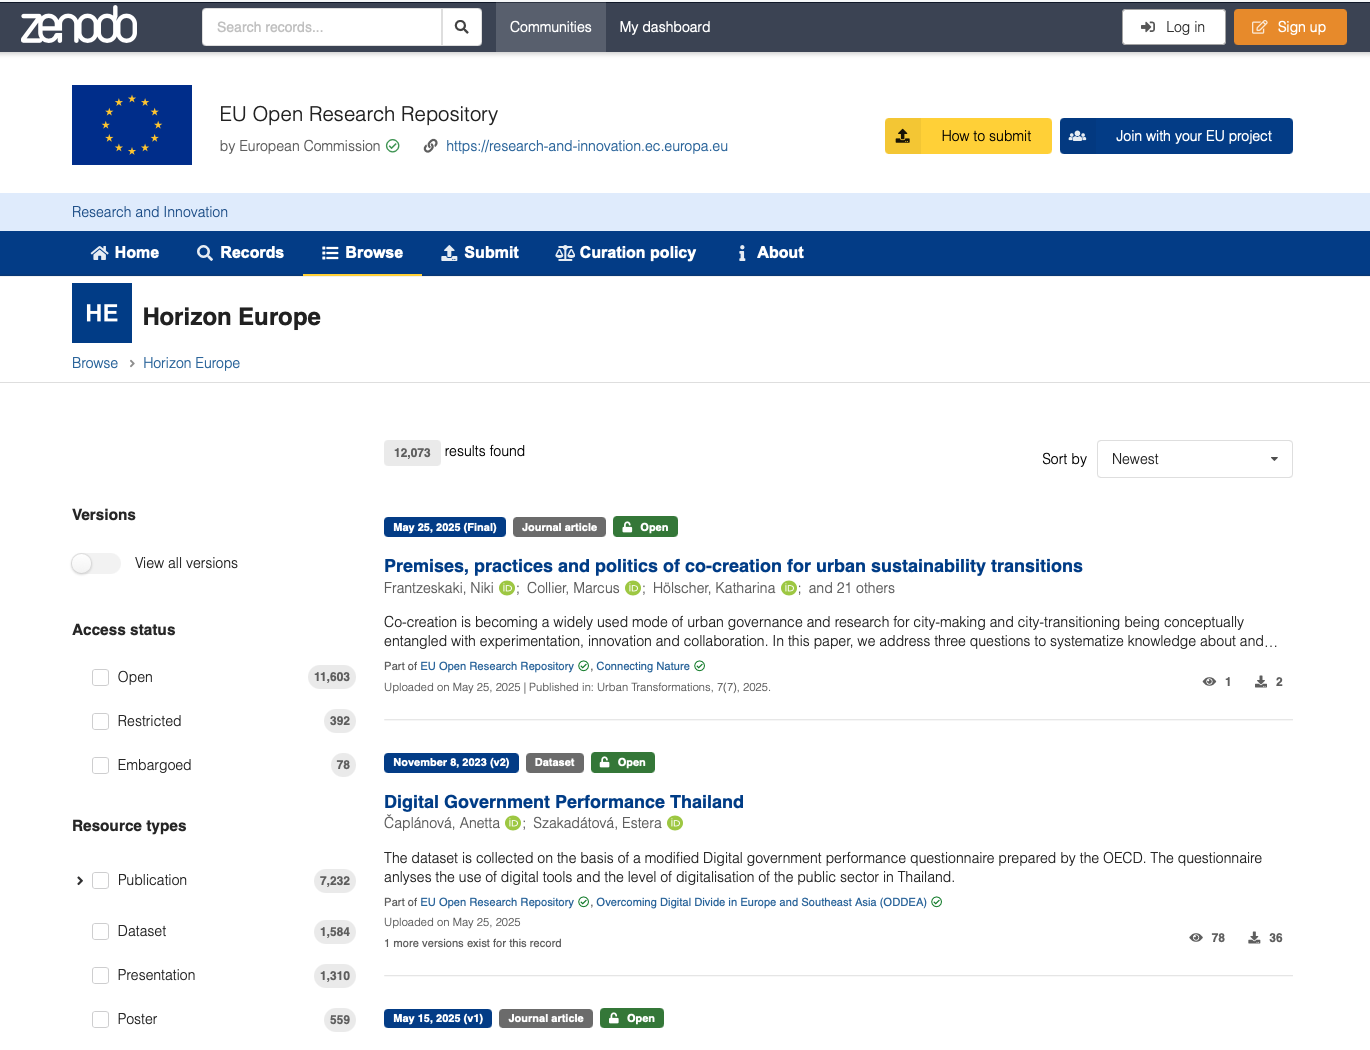Click the HE Horizon Europe badge icon
Viewport: 1370px width, 1050px height.
point(102,313)
